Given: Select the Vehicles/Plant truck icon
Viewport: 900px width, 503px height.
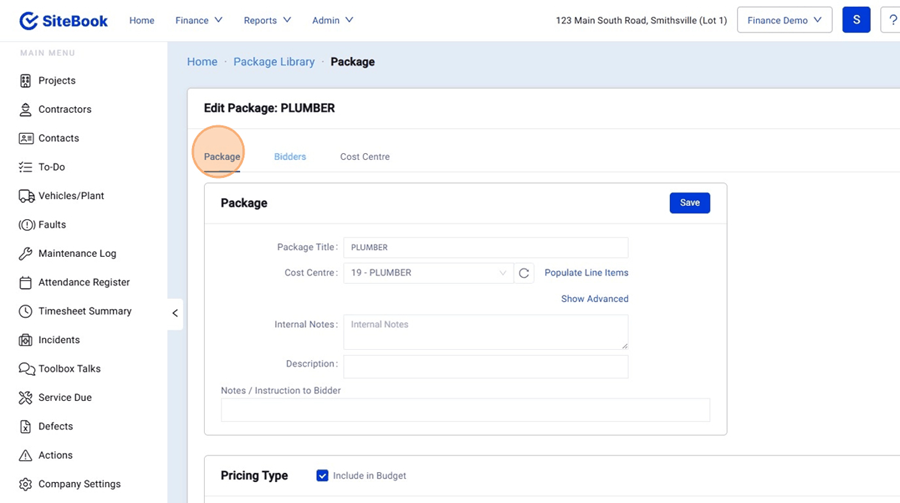Looking at the screenshot, I should (26, 196).
